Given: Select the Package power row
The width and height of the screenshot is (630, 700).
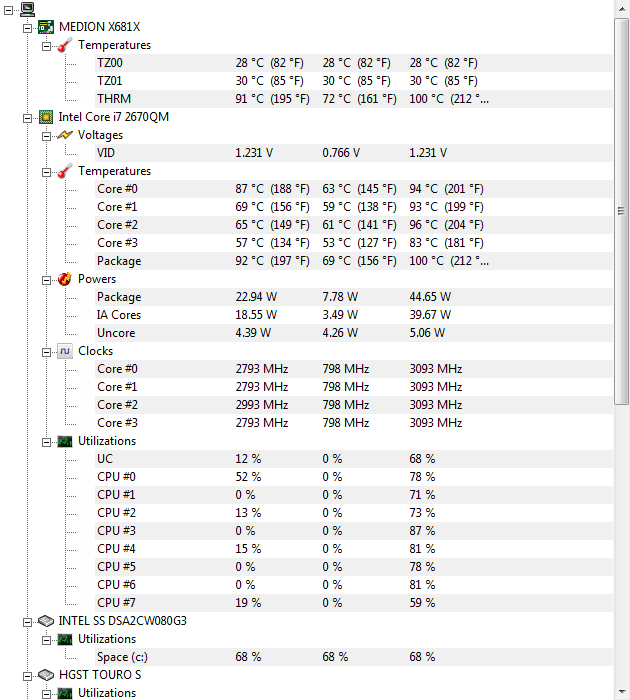Looking at the screenshot, I should (119, 297).
